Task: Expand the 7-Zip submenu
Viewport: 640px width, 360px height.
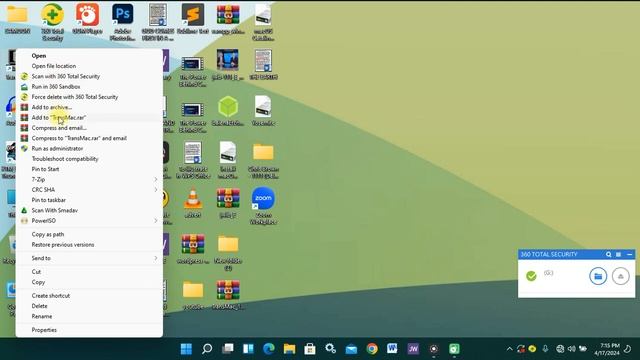Action: 89,180
